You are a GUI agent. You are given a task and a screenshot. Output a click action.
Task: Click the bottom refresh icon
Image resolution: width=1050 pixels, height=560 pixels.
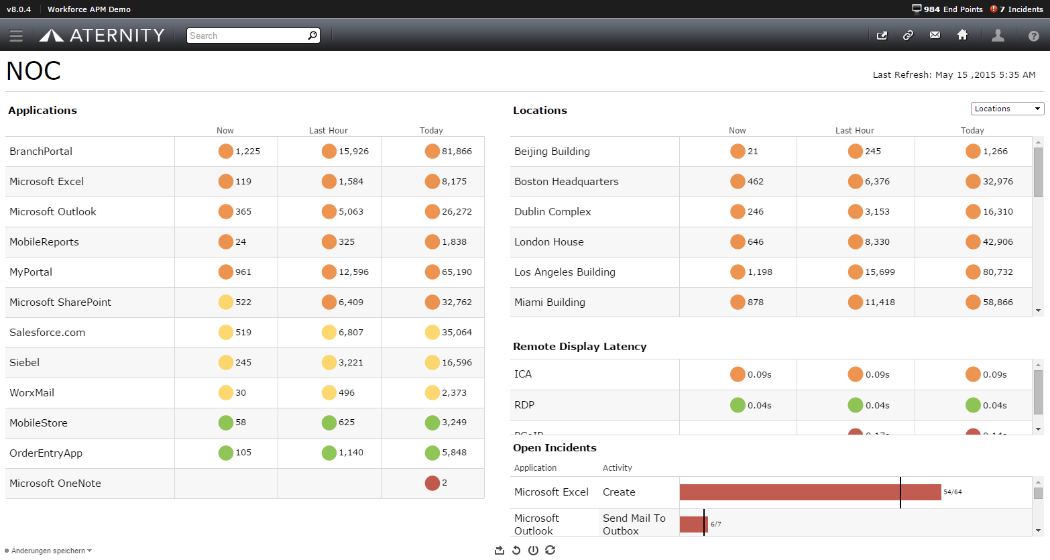[550, 550]
